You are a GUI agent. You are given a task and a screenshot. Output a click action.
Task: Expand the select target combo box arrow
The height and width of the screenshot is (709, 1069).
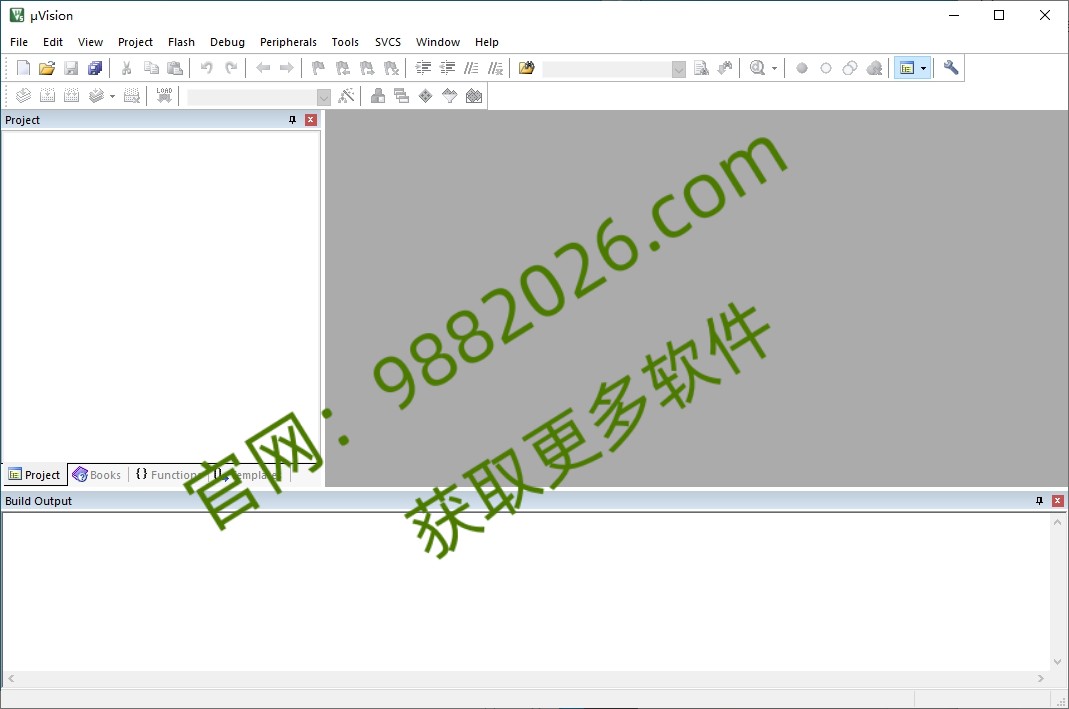point(324,97)
